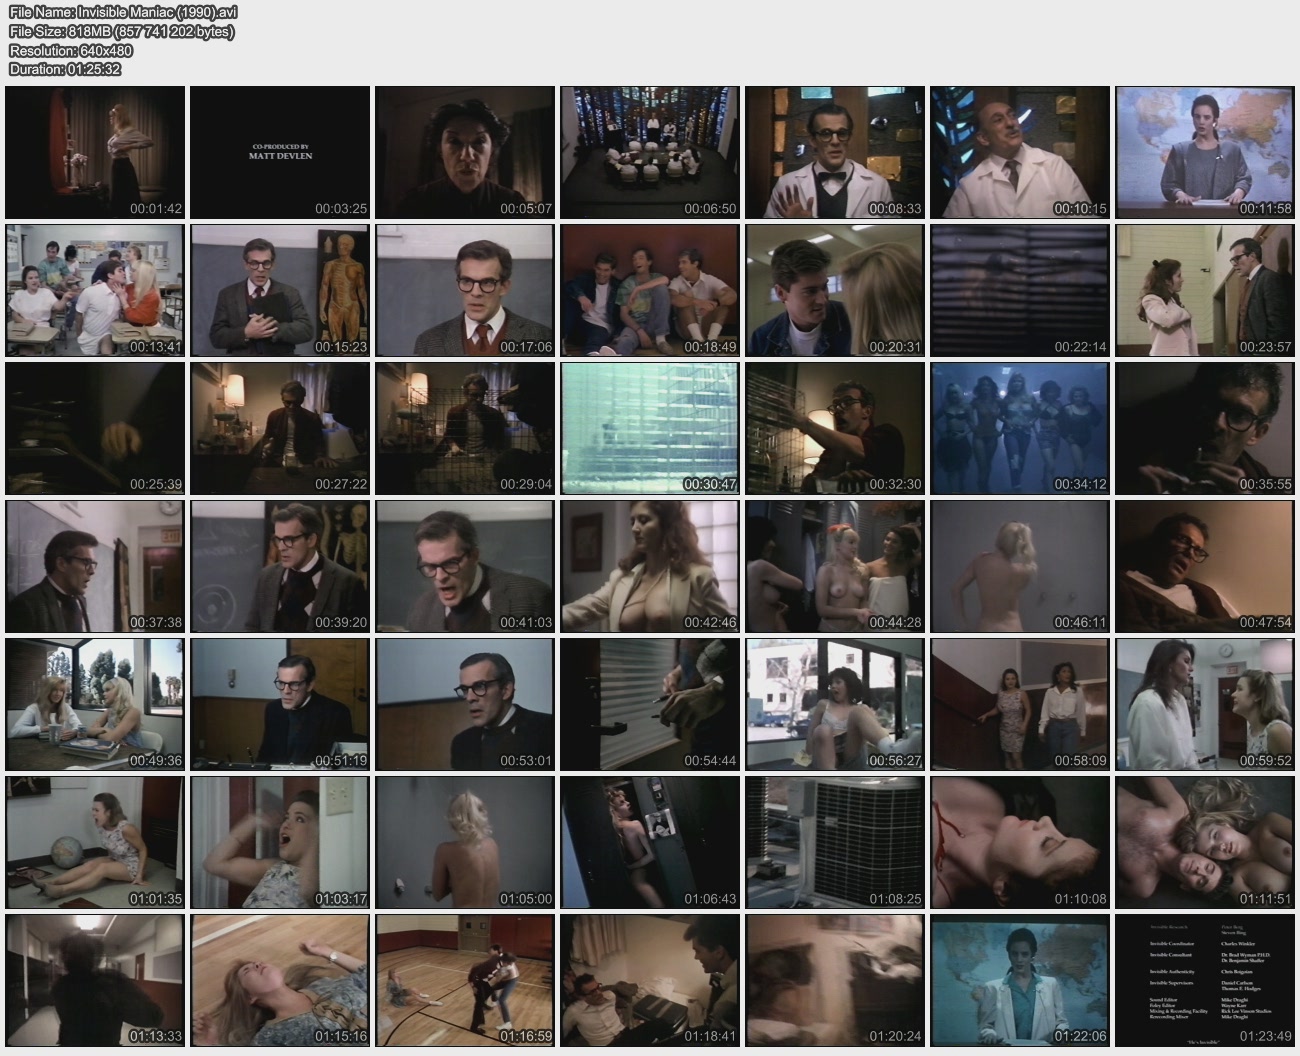Select the teacher at desk thumbnail 00:51:19
1300x1056 pixels.
point(280,704)
